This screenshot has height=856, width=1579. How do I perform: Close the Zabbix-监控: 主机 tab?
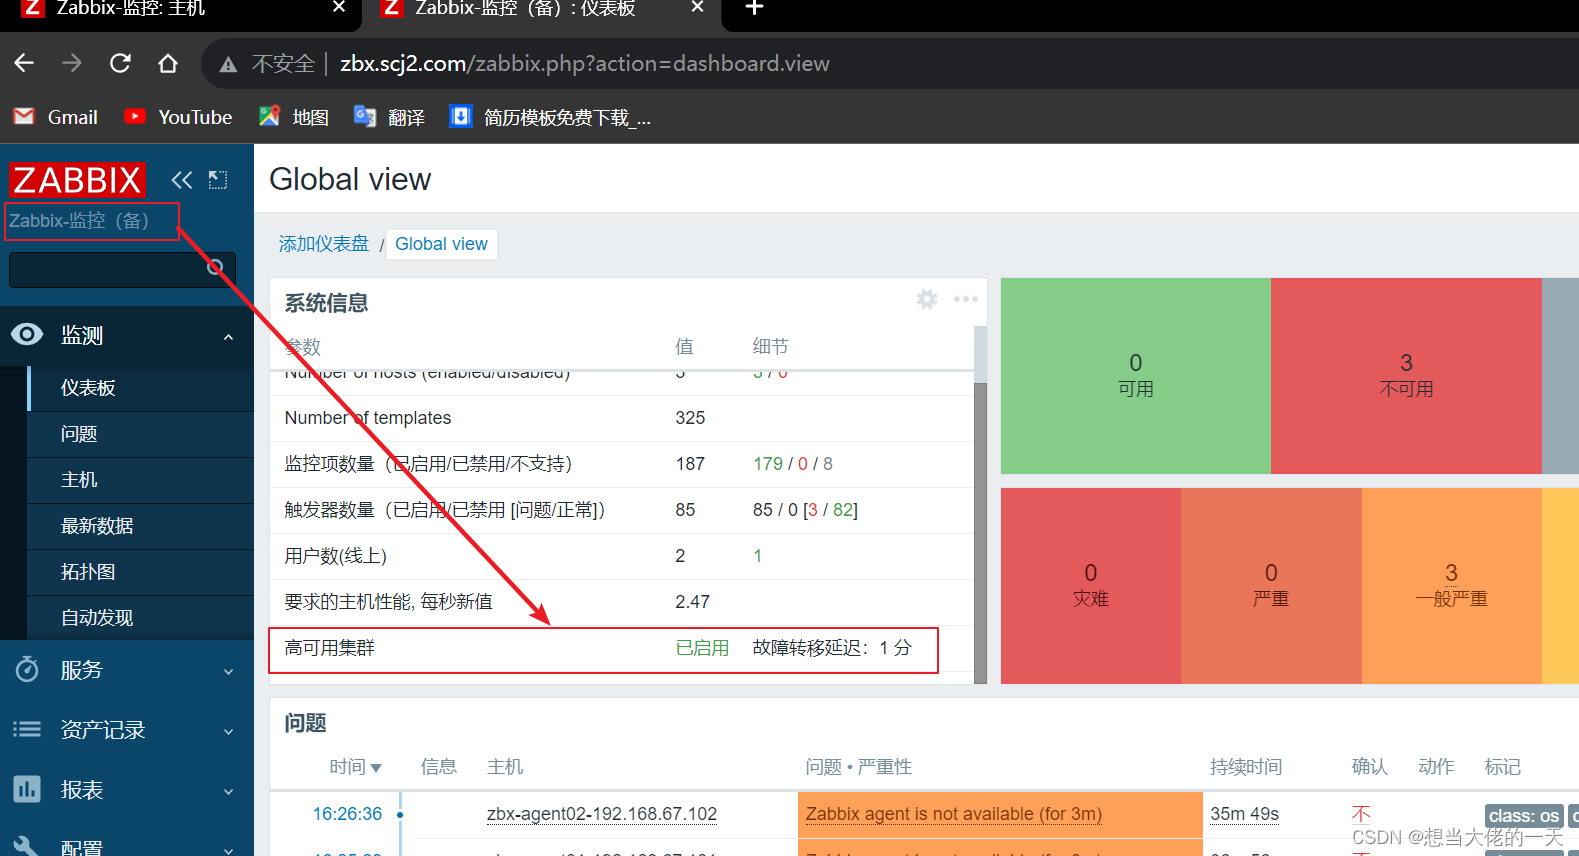click(x=339, y=7)
